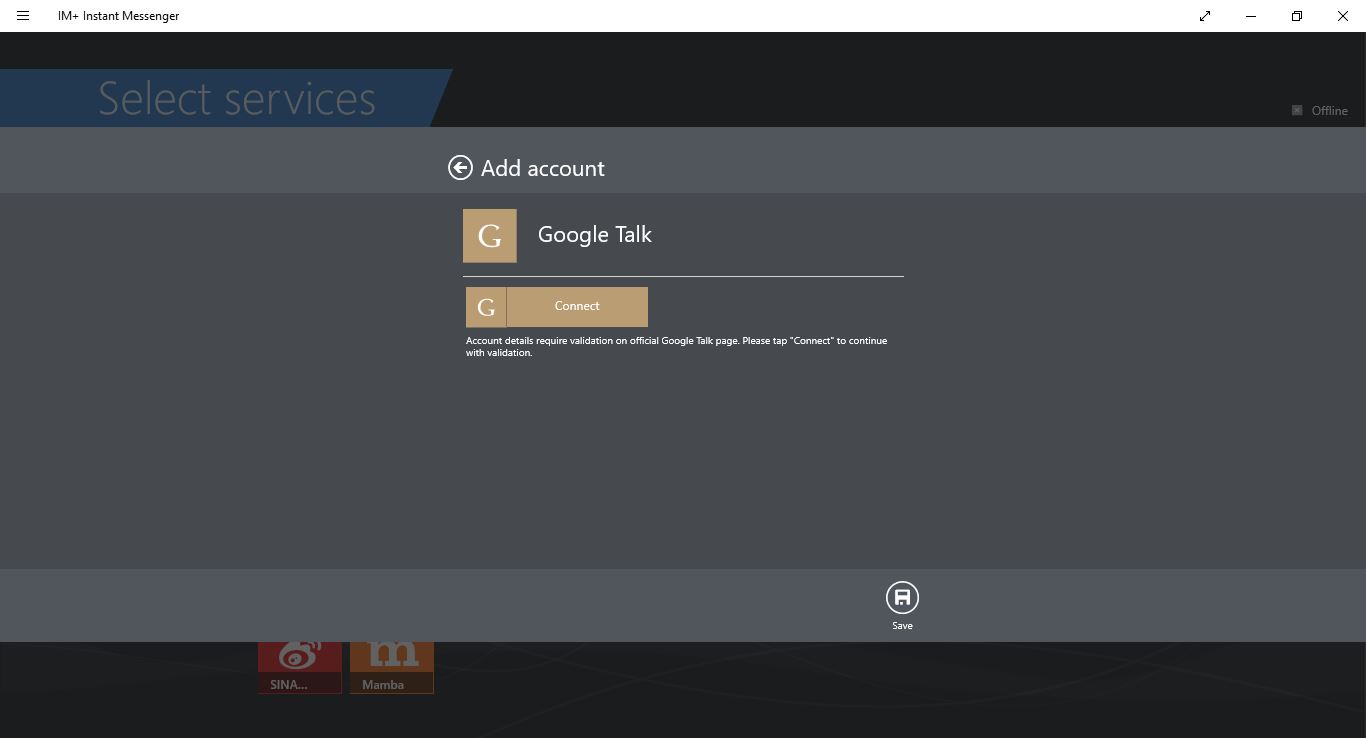The image size is (1366, 738).
Task: Restore down the IM+ window
Action: (1297, 16)
